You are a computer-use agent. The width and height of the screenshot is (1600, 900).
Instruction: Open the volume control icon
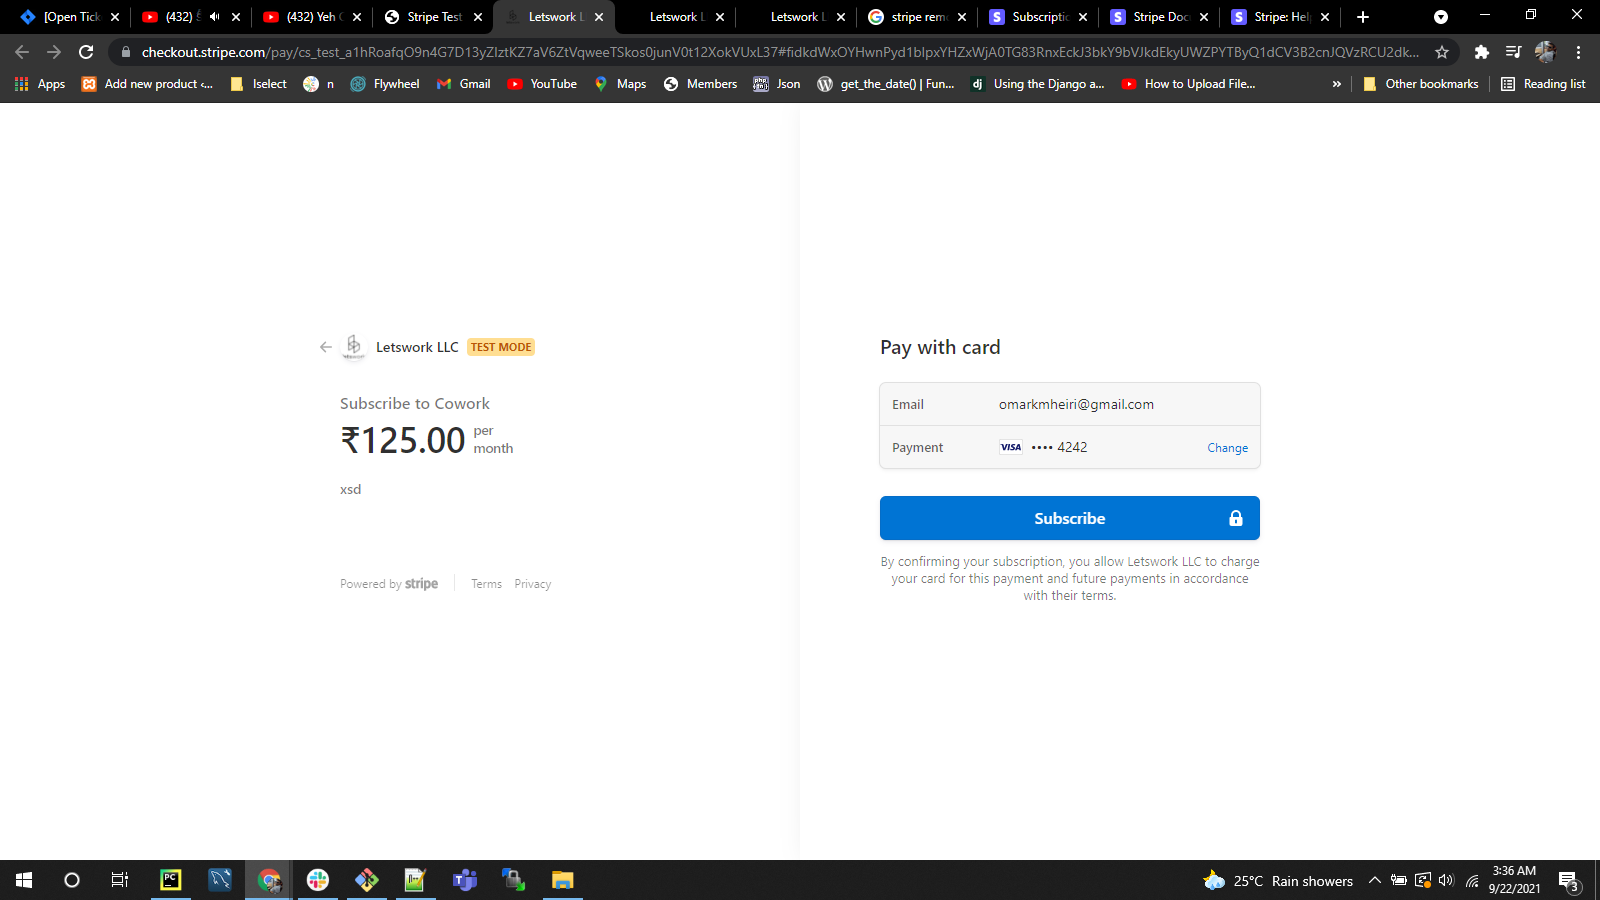pos(1446,880)
